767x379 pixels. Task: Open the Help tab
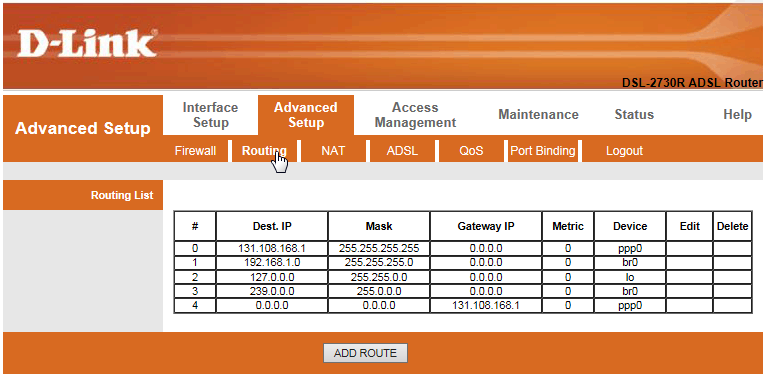tap(737, 115)
